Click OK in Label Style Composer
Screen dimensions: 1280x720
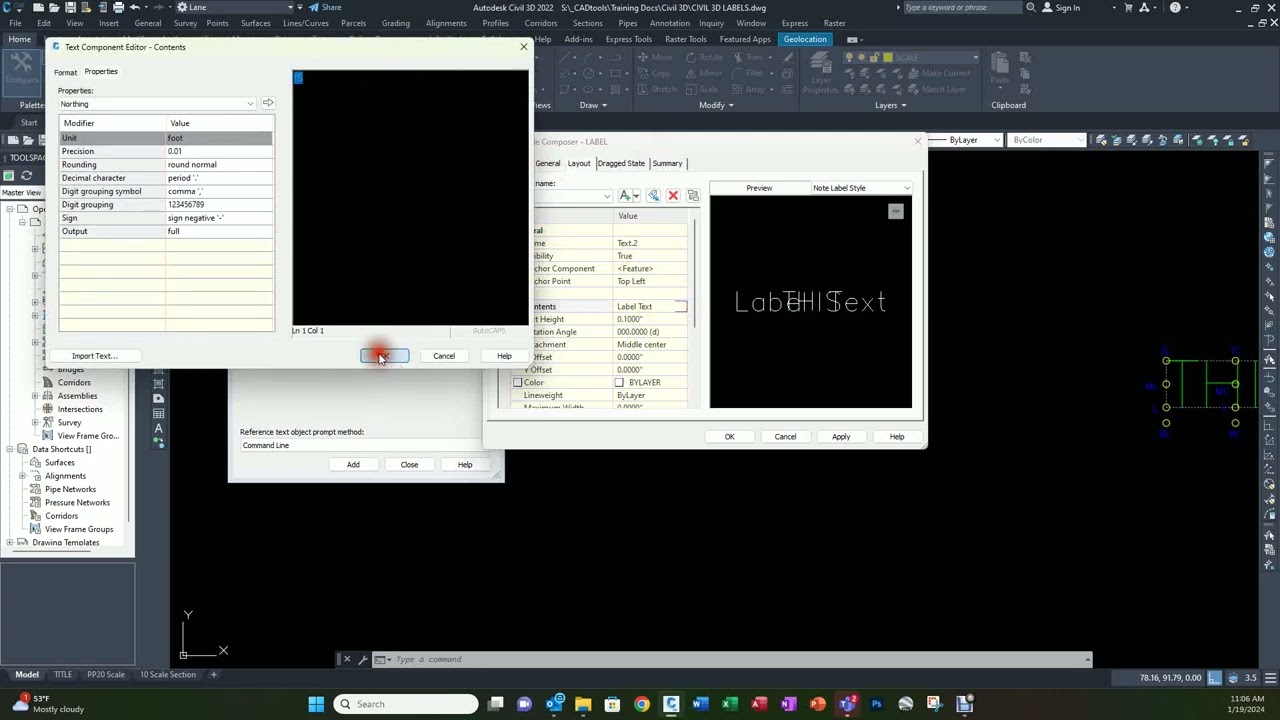(x=729, y=437)
